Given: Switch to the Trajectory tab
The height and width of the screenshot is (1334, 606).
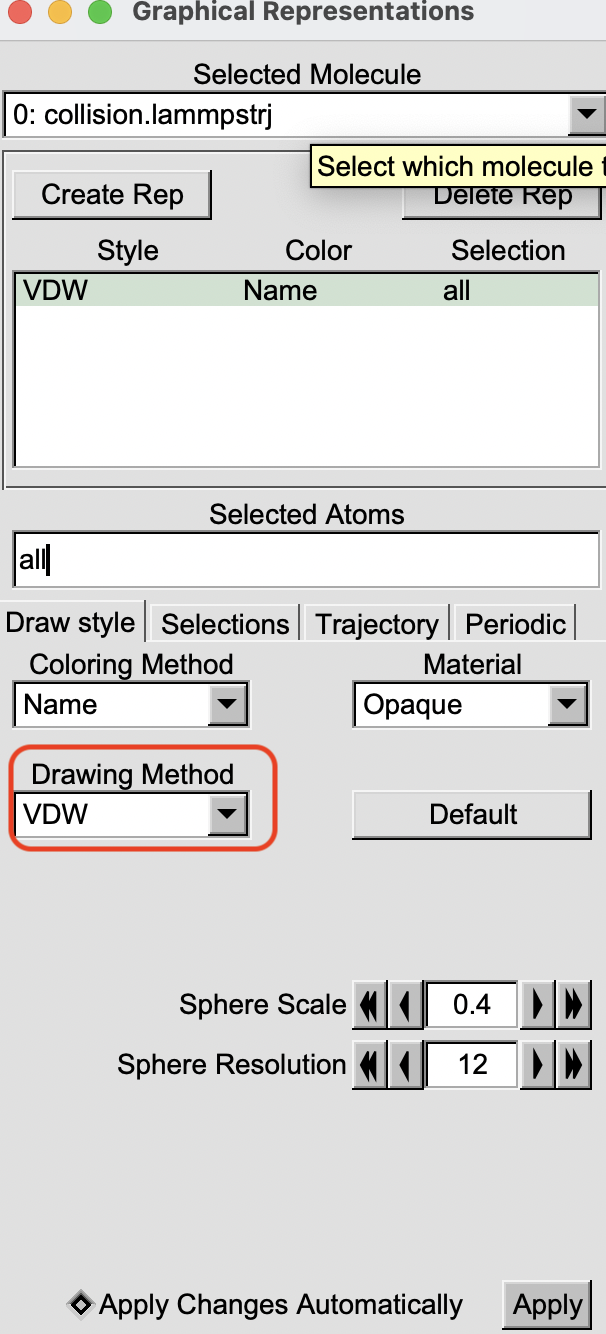Looking at the screenshot, I should [x=377, y=624].
